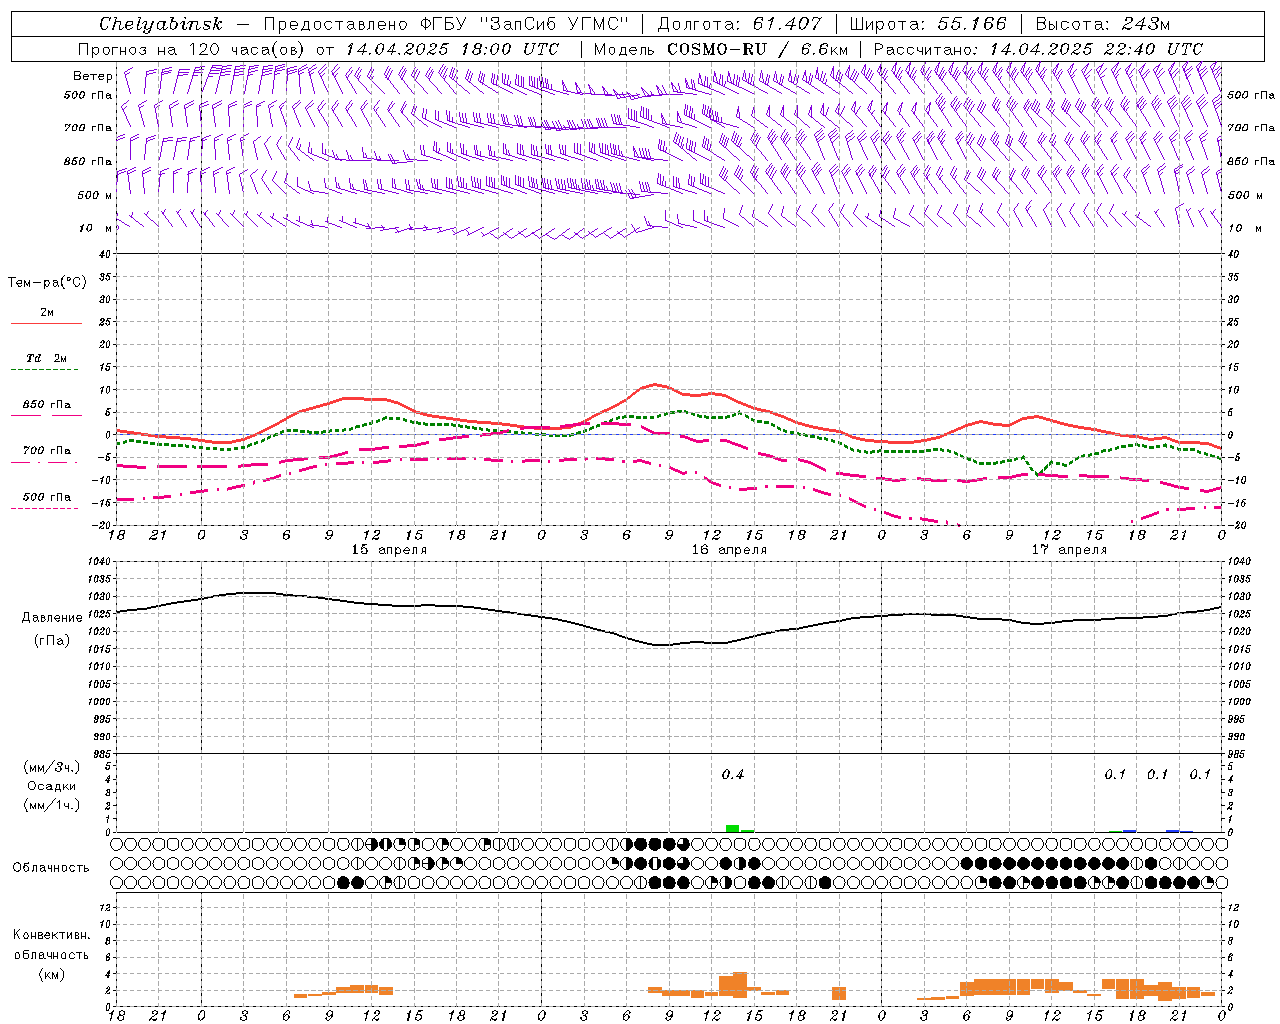Image resolution: width=1280 pixels, height=1024 pixels.
Task: Click the 'Ветер' wind panel label
Action: tap(93, 76)
